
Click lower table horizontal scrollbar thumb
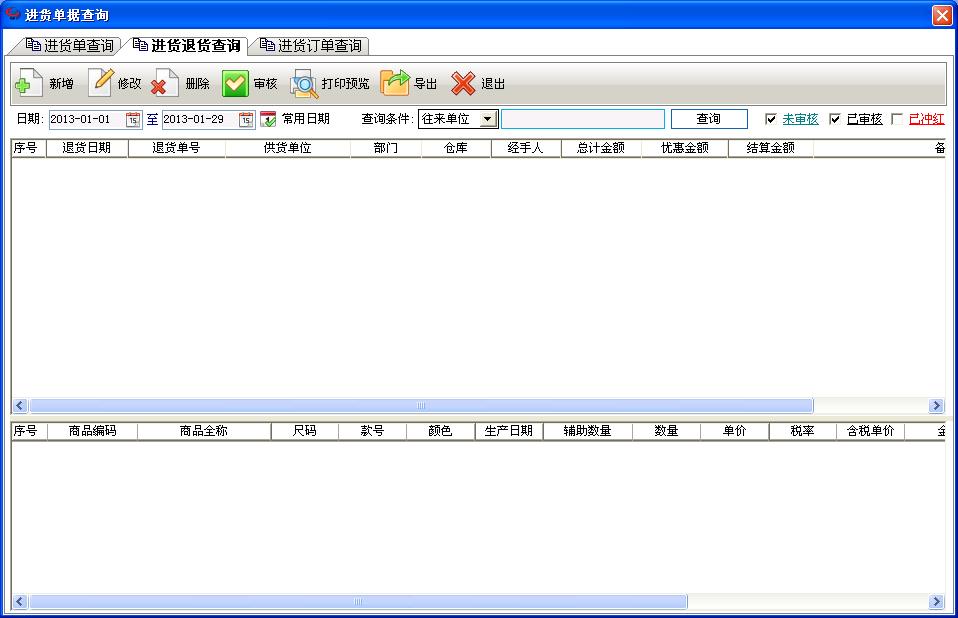click(358, 602)
